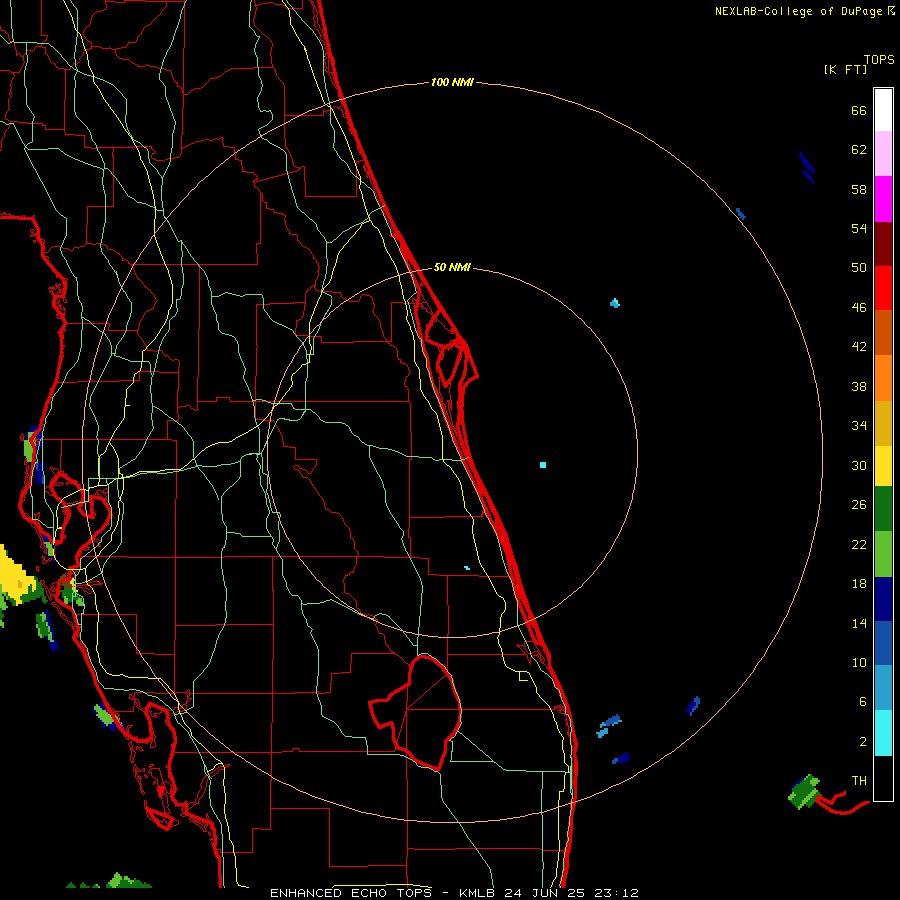This screenshot has height=900, width=900.
Task: Click the bright yellow legend swatch
Action: point(883,466)
